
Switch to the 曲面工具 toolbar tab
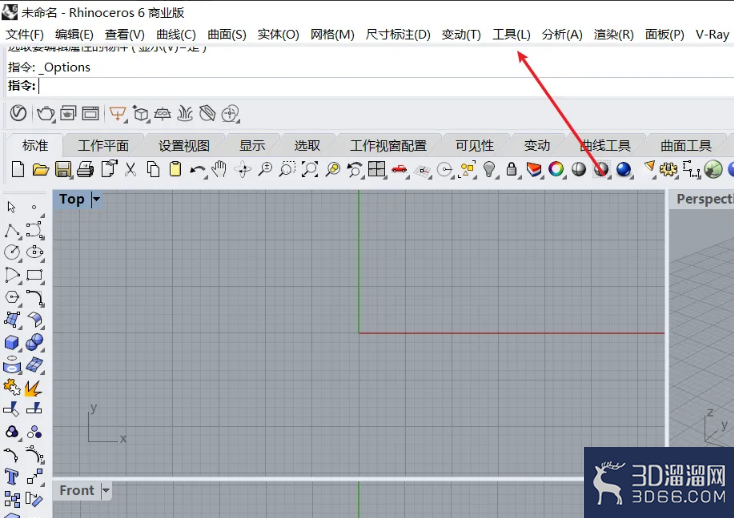(x=686, y=146)
